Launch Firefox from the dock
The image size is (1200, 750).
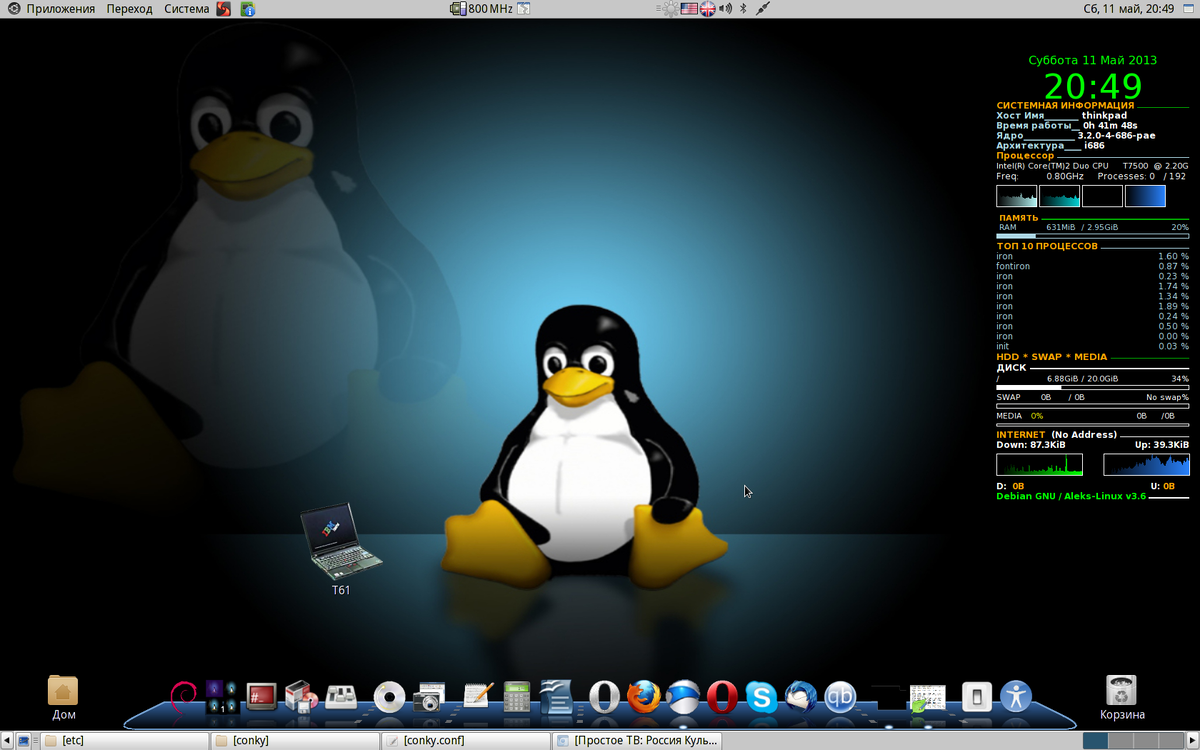click(644, 696)
